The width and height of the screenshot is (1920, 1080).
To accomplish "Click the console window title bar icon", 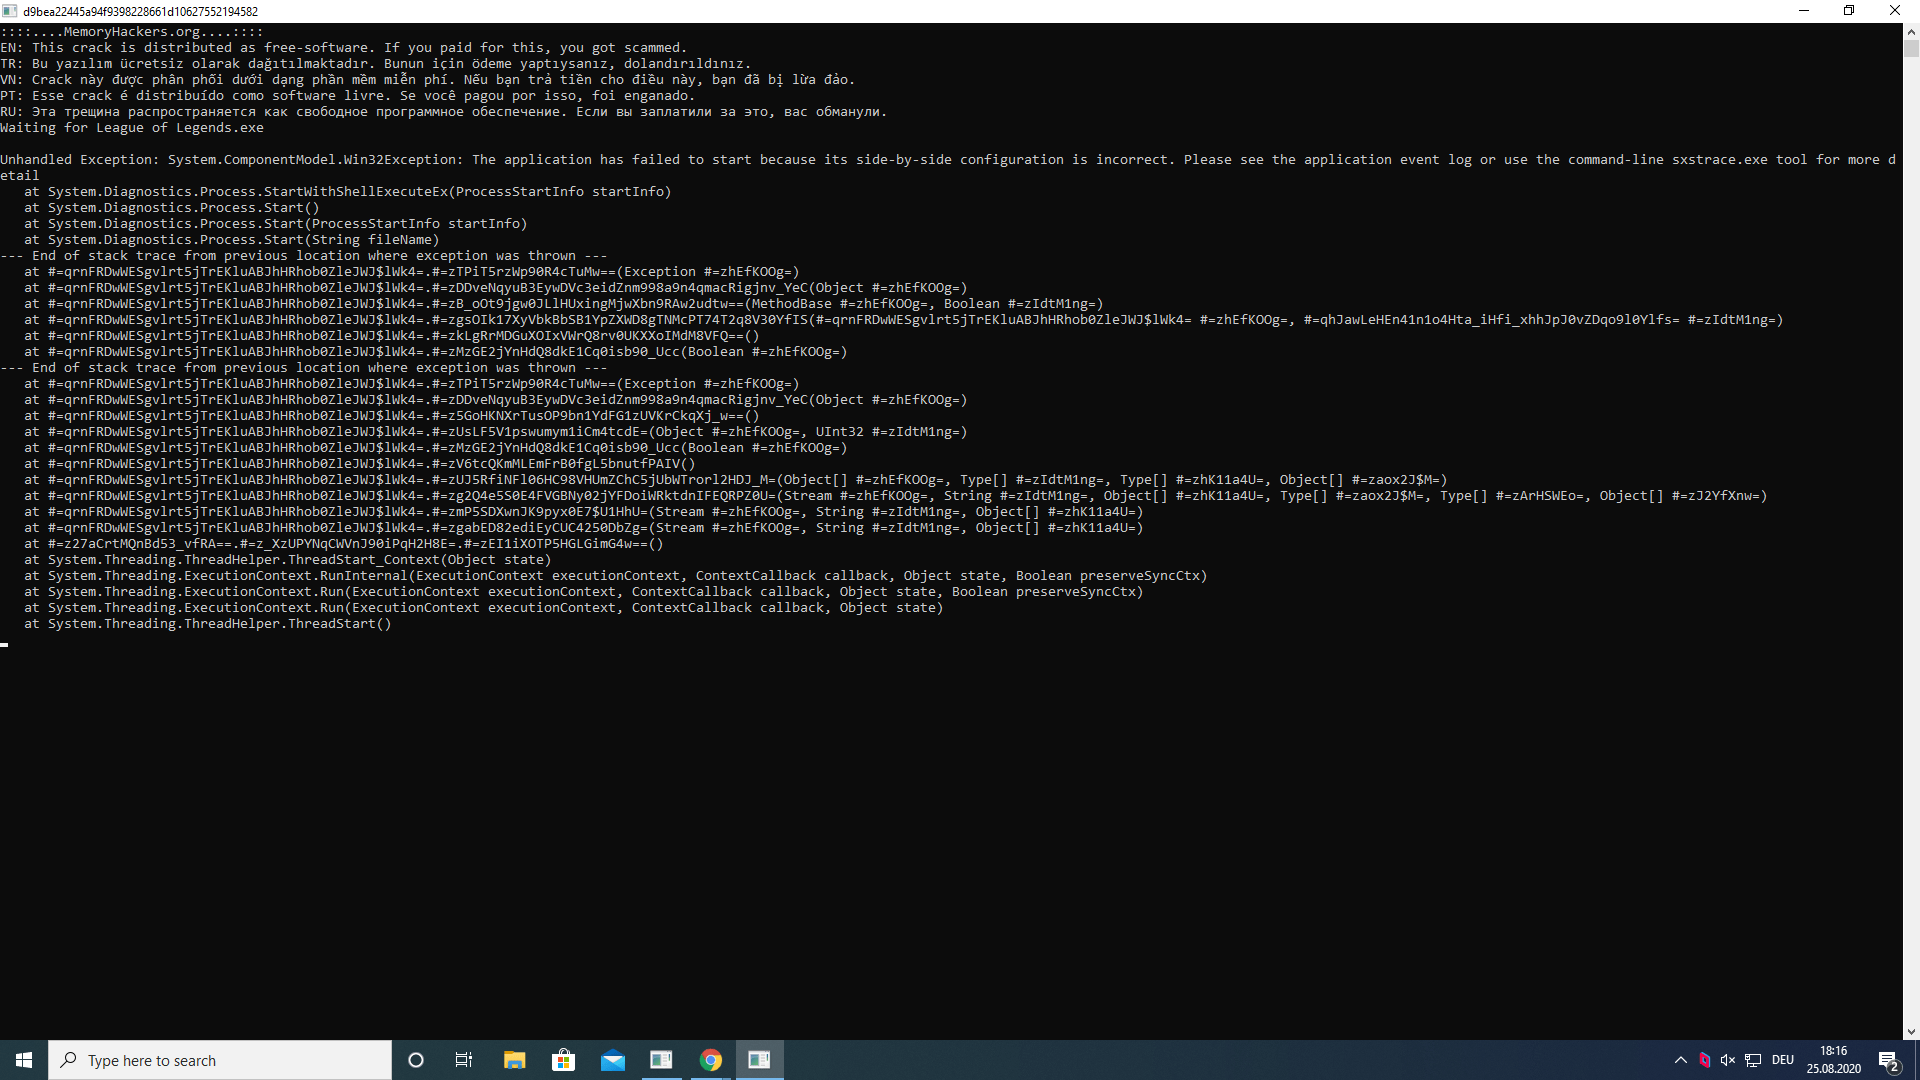I will pyautogui.click(x=10, y=11).
